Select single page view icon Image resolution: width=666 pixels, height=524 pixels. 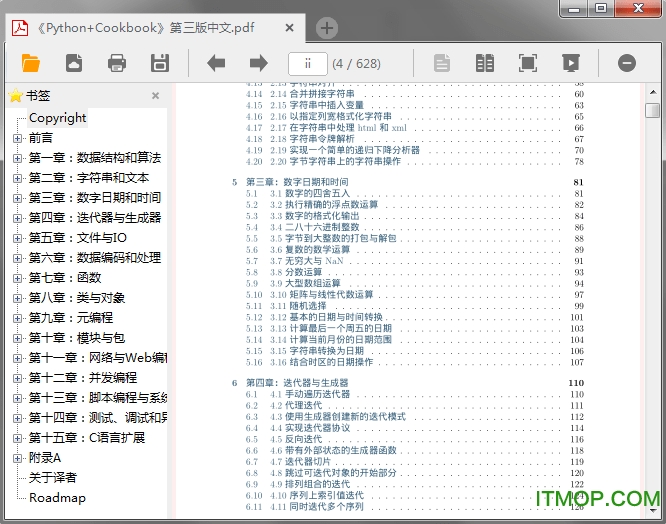pyautogui.click(x=442, y=64)
